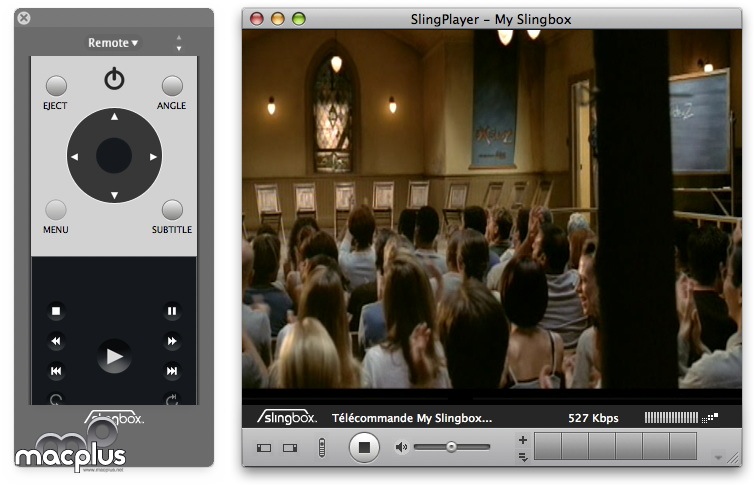Click the first video size icon in SlingPlayer
The width and height of the screenshot is (756, 487).
coord(264,448)
